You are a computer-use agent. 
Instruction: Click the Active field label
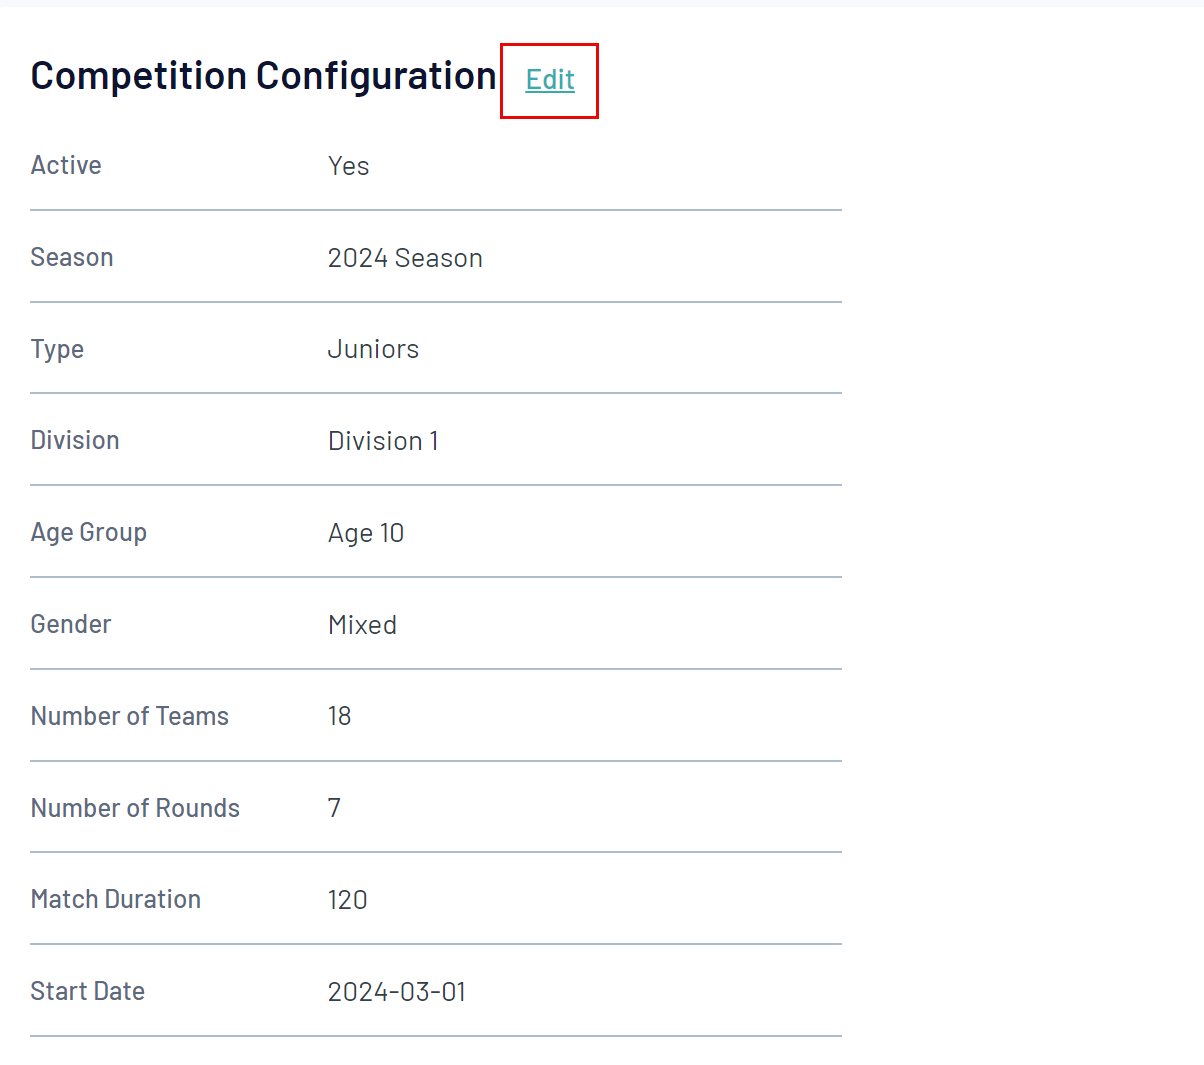[66, 165]
